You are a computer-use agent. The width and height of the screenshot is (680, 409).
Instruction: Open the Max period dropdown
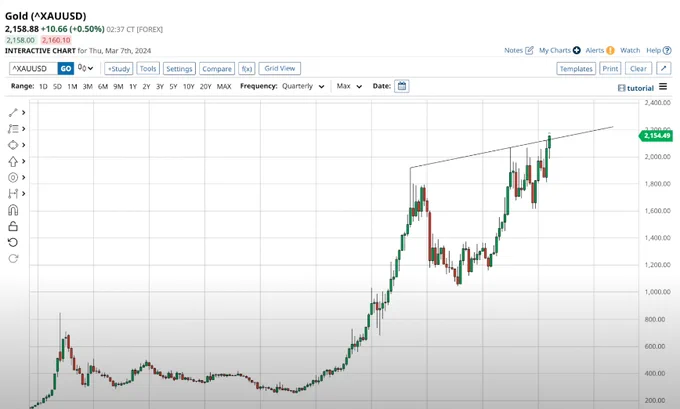[349, 86]
